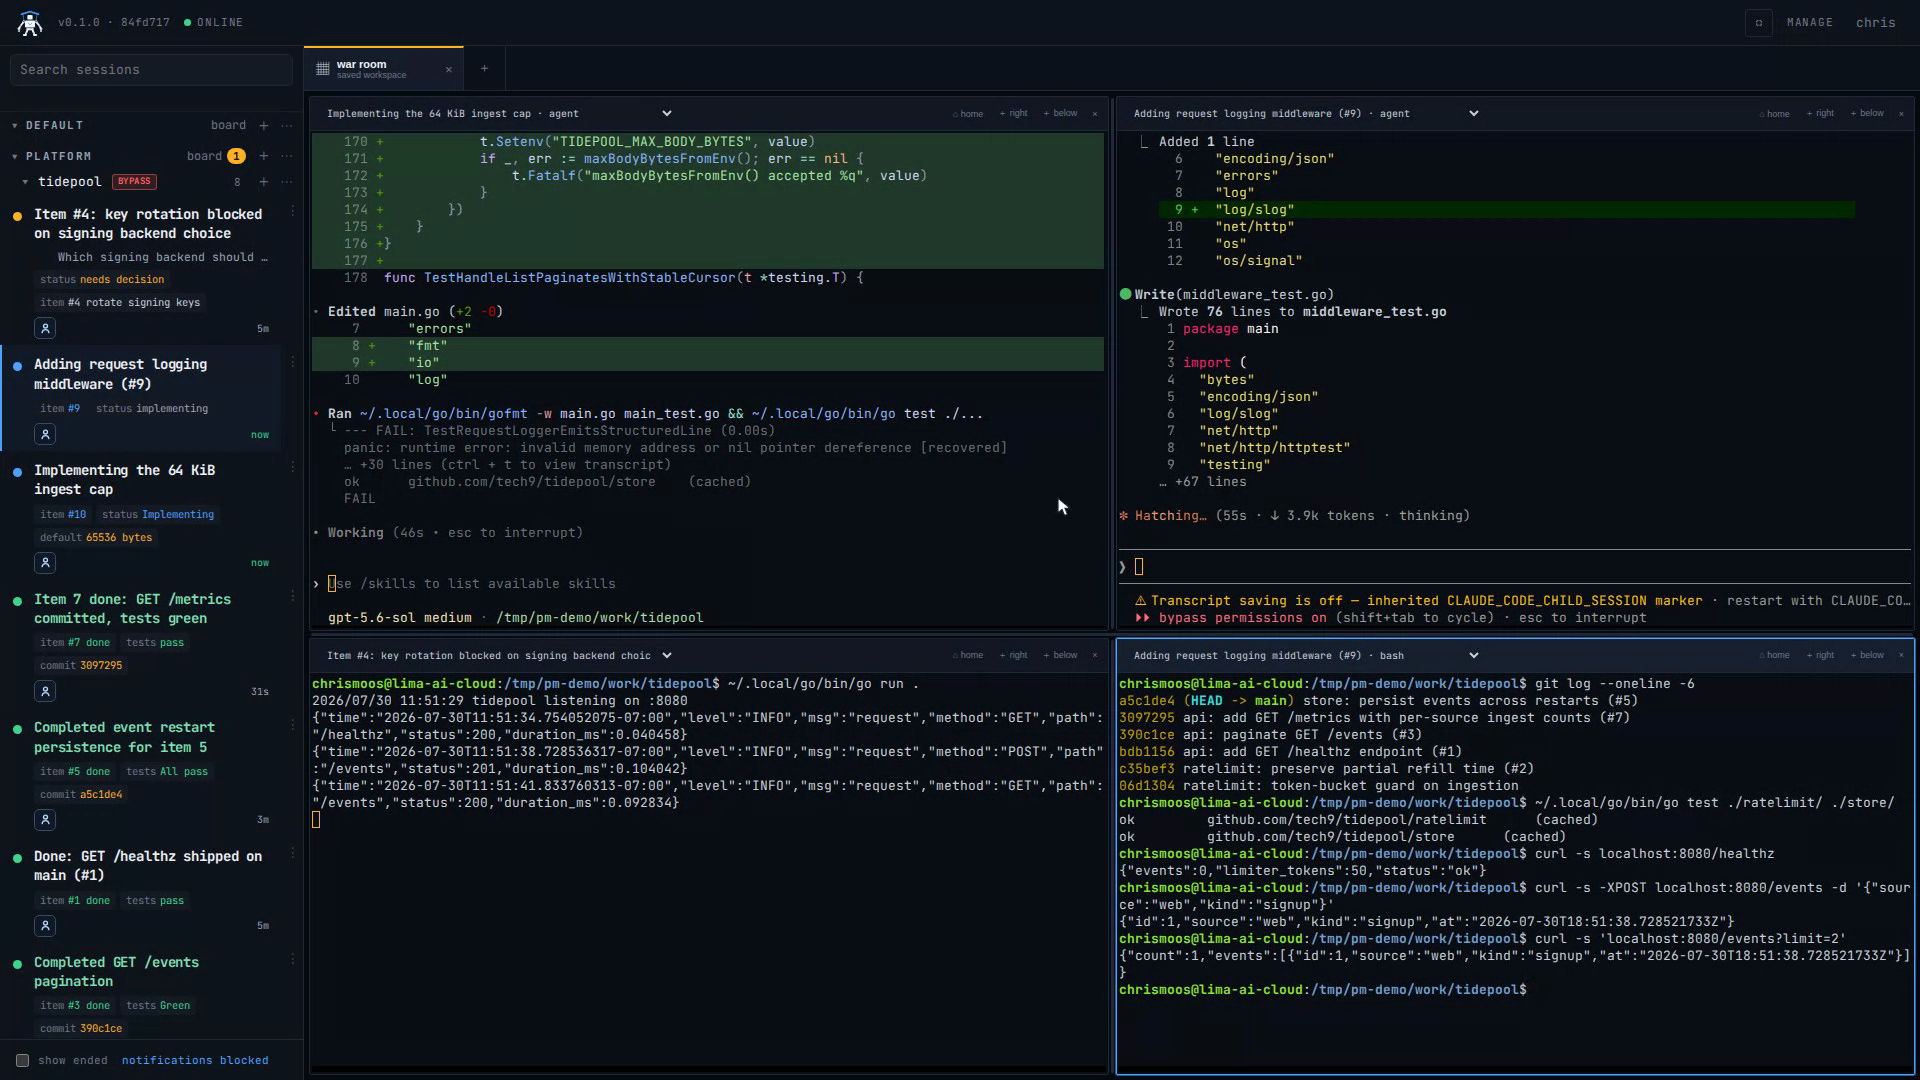Toggle the red BYPASS badge on tidepool

click(134, 182)
